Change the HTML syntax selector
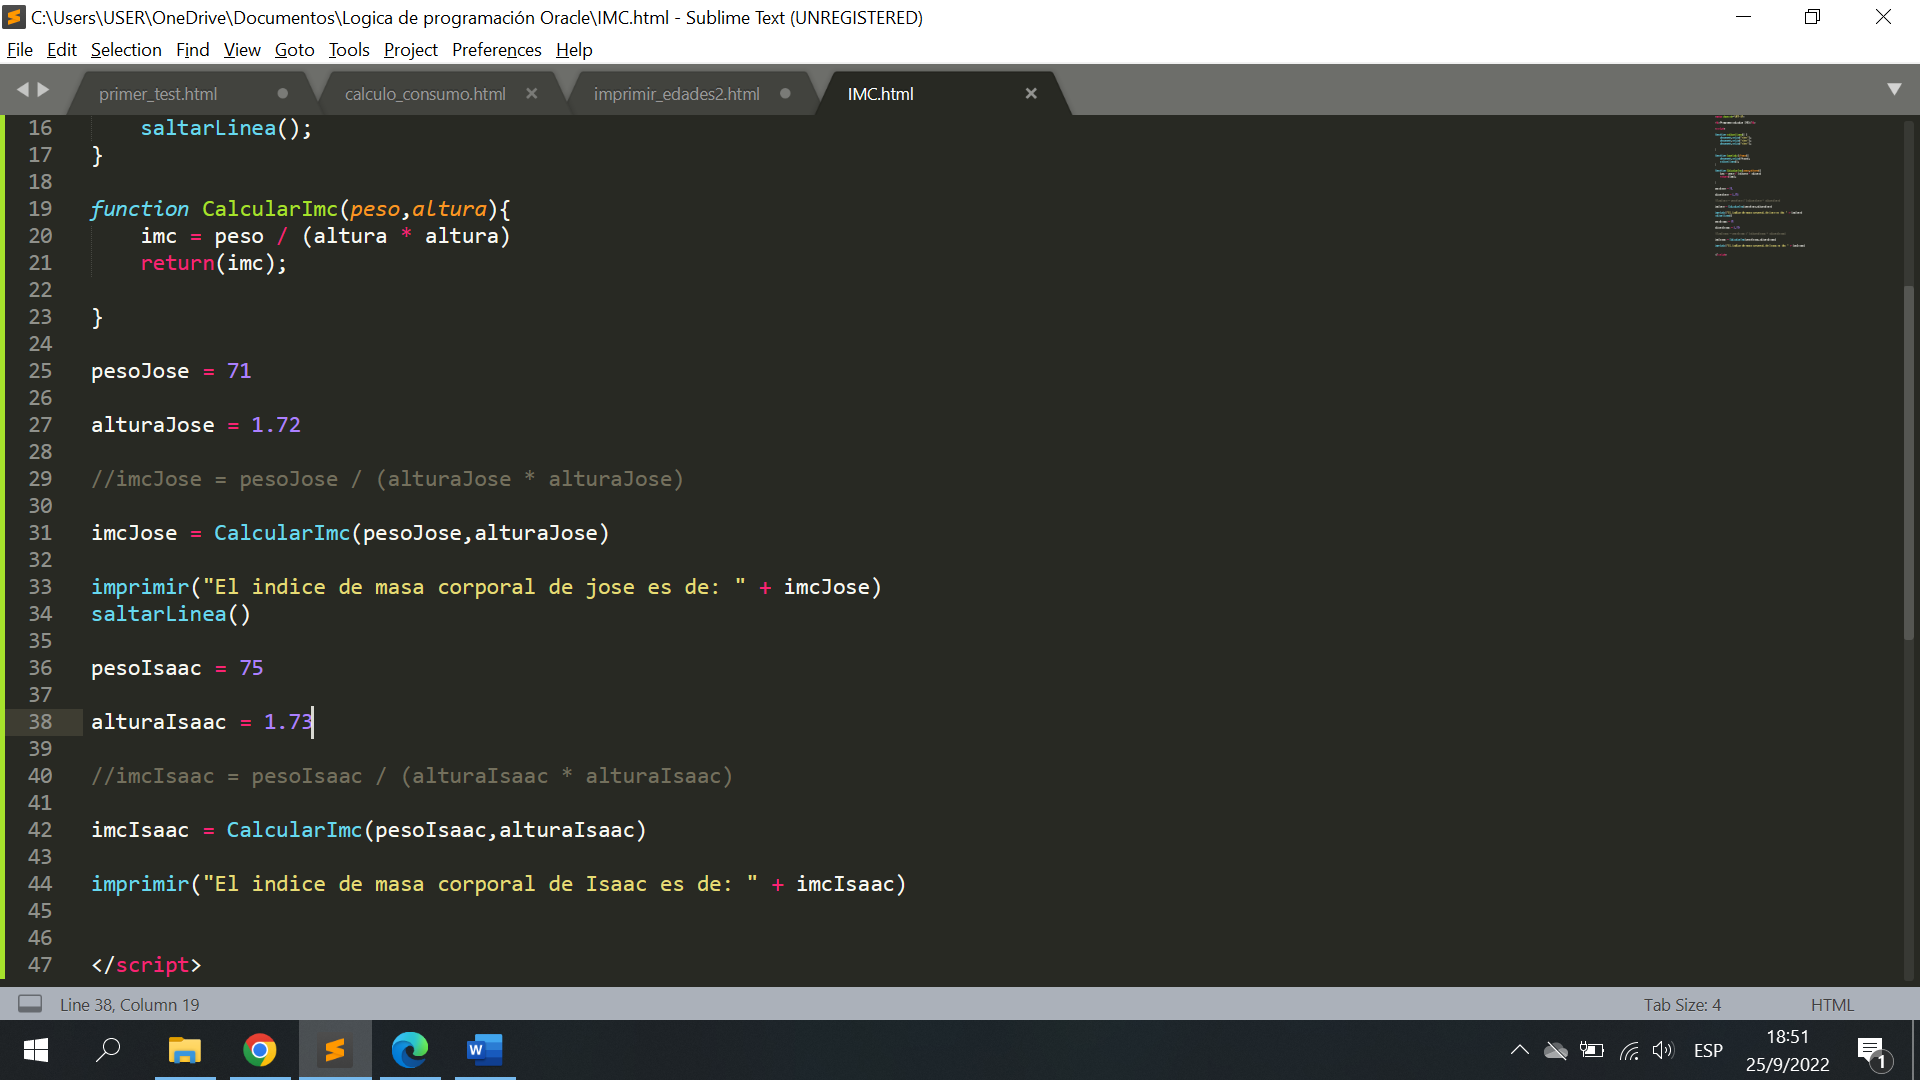 1832,1005
